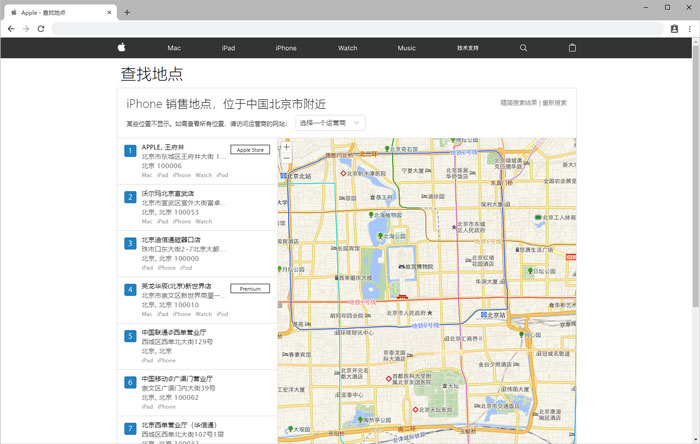Select result number 3 marker badge
700x444 pixels.
coord(130,243)
